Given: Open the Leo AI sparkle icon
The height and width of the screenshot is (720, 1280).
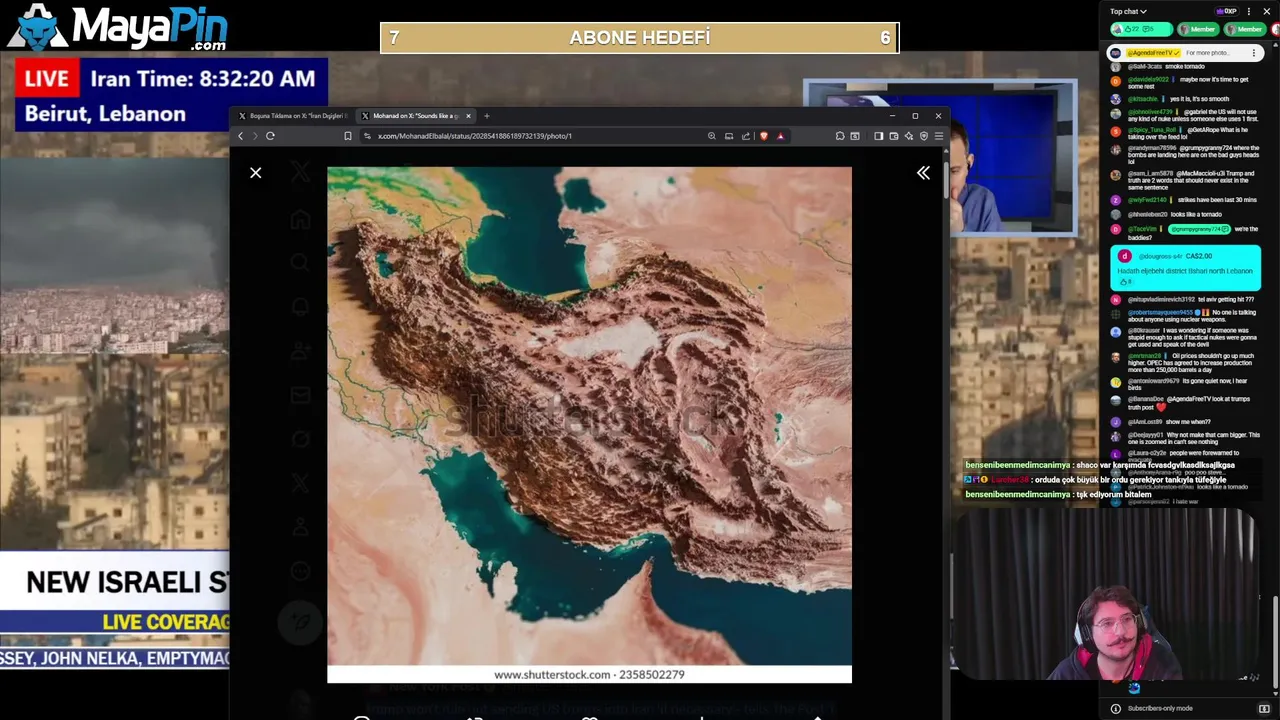Looking at the screenshot, I should 909,136.
